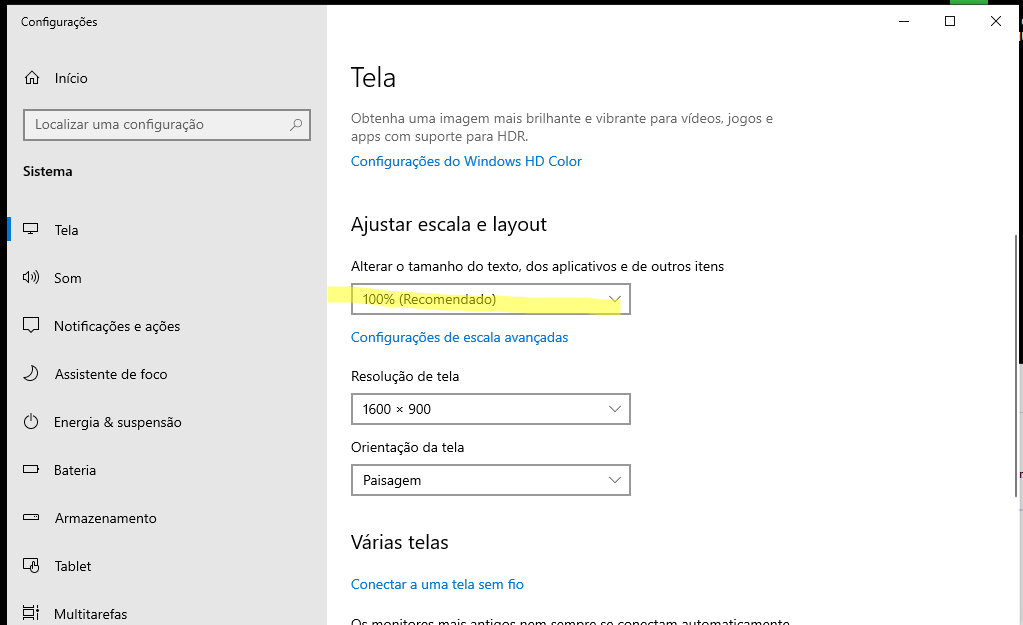
Task: Click the Notificações e ações icon
Action: pos(32,326)
